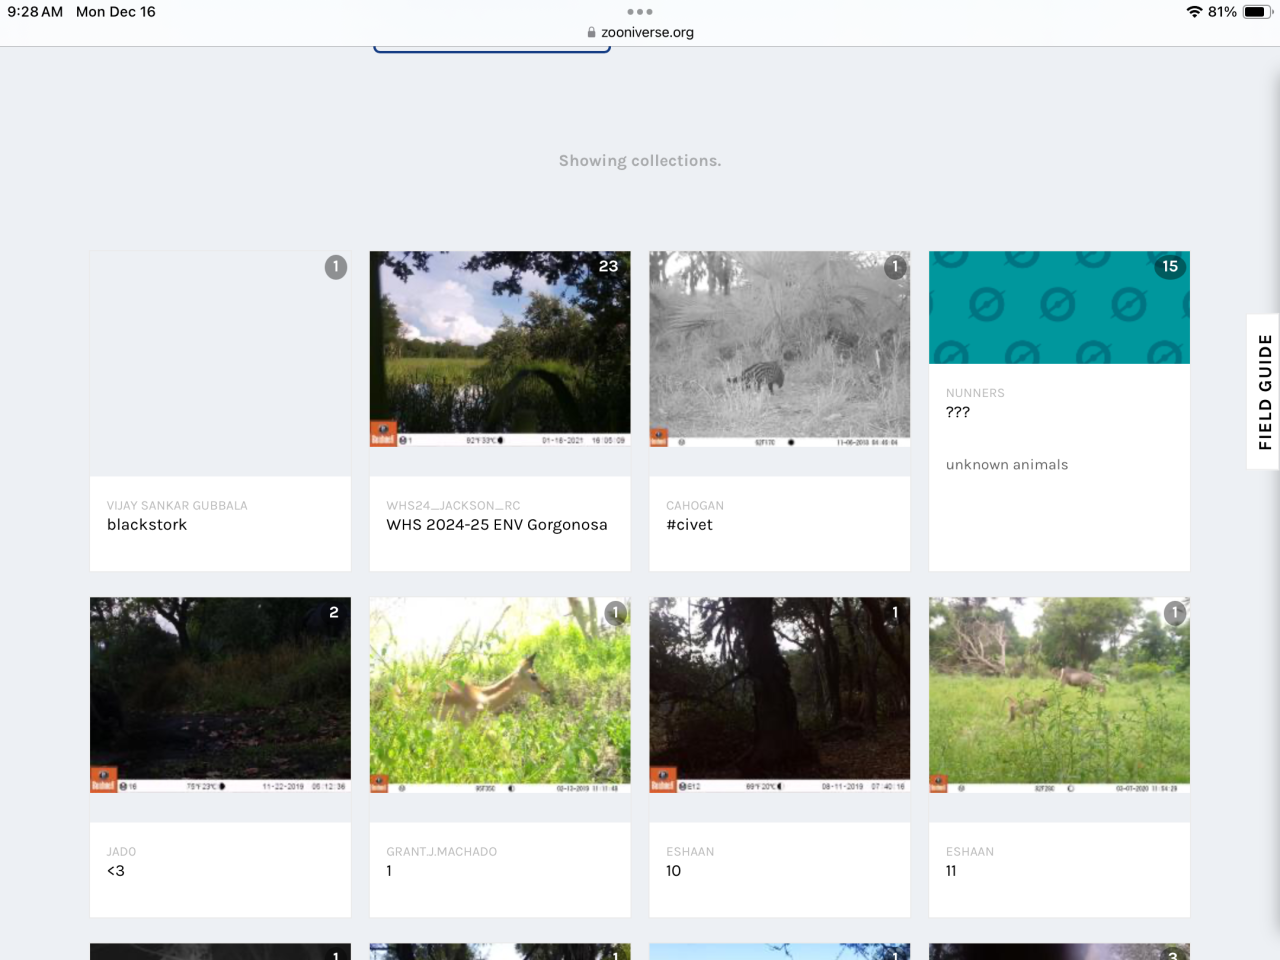Open the blank blackstork collection thumbnail
This screenshot has width=1280, height=960.
coord(220,363)
